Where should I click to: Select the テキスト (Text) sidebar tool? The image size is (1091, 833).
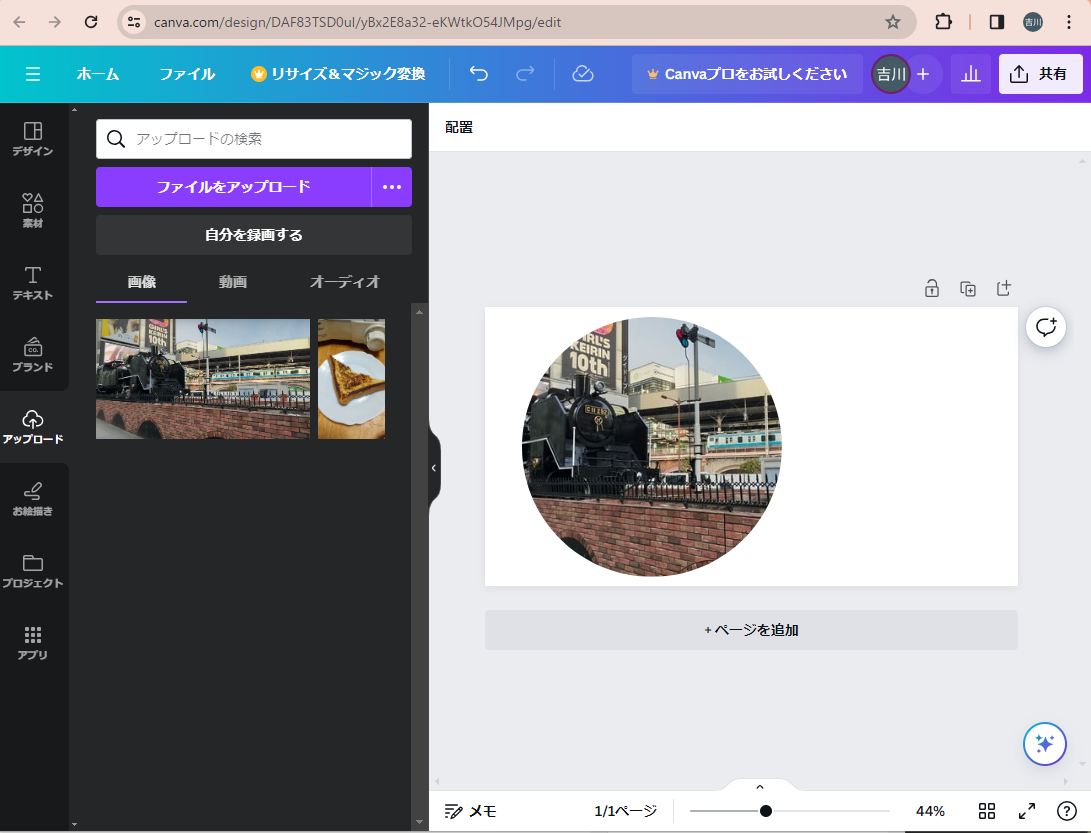[x=33, y=282]
